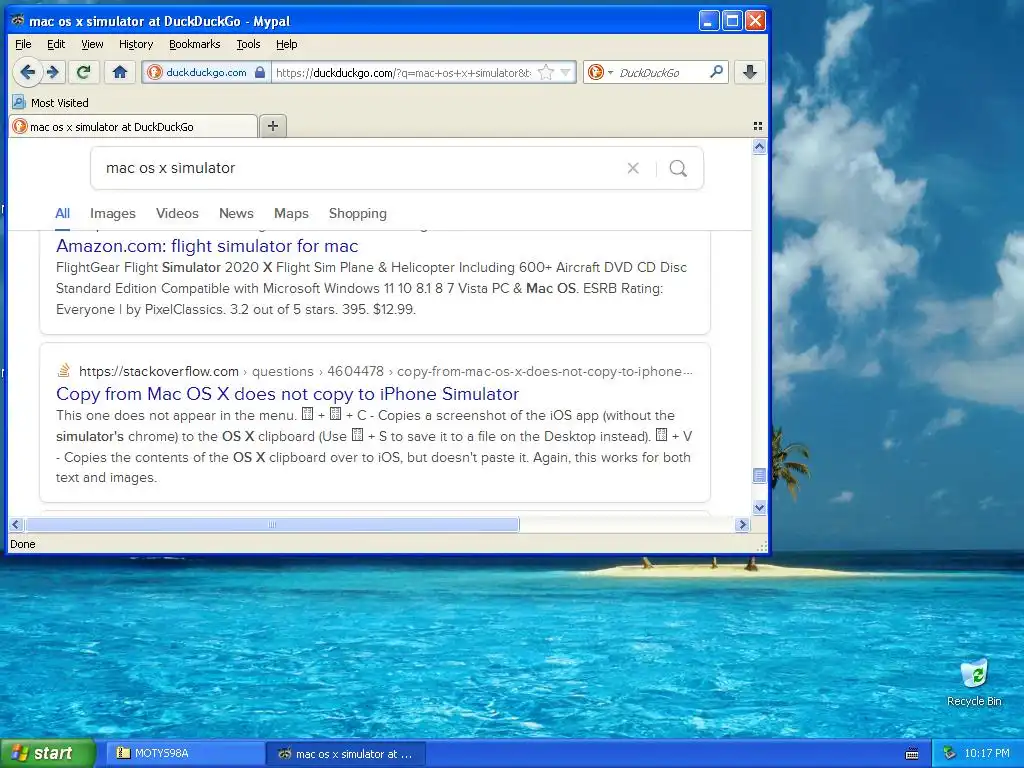The width and height of the screenshot is (1024, 768).
Task: Switch to the News results tab
Action: pyautogui.click(x=236, y=214)
